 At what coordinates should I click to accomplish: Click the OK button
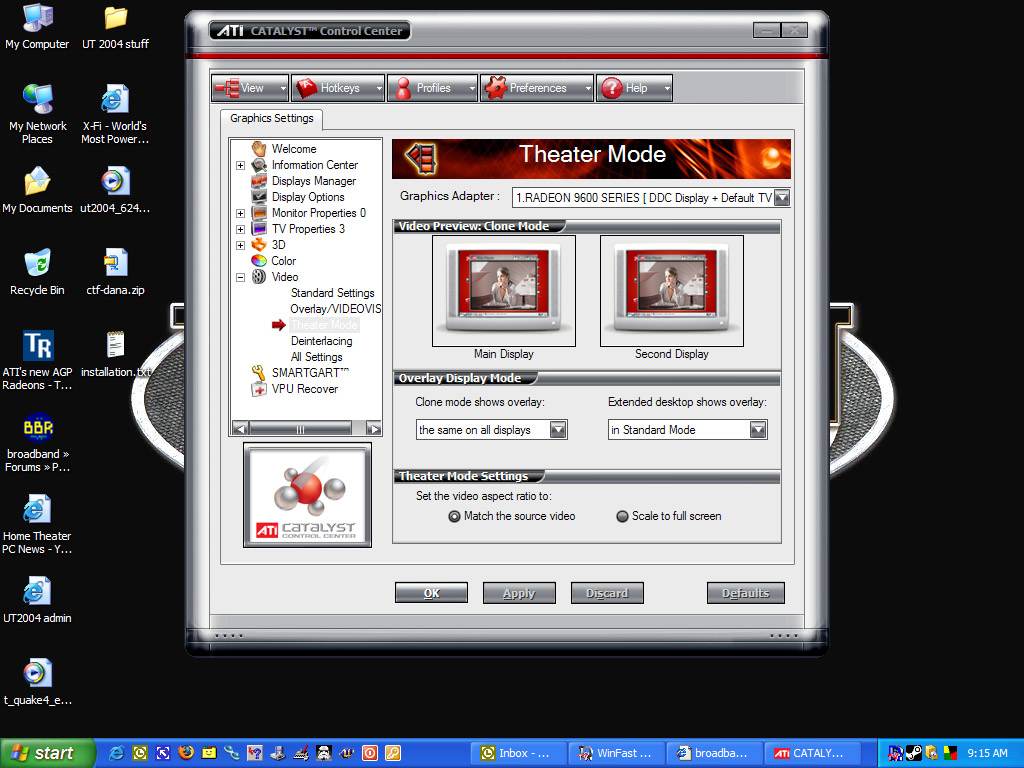click(431, 593)
